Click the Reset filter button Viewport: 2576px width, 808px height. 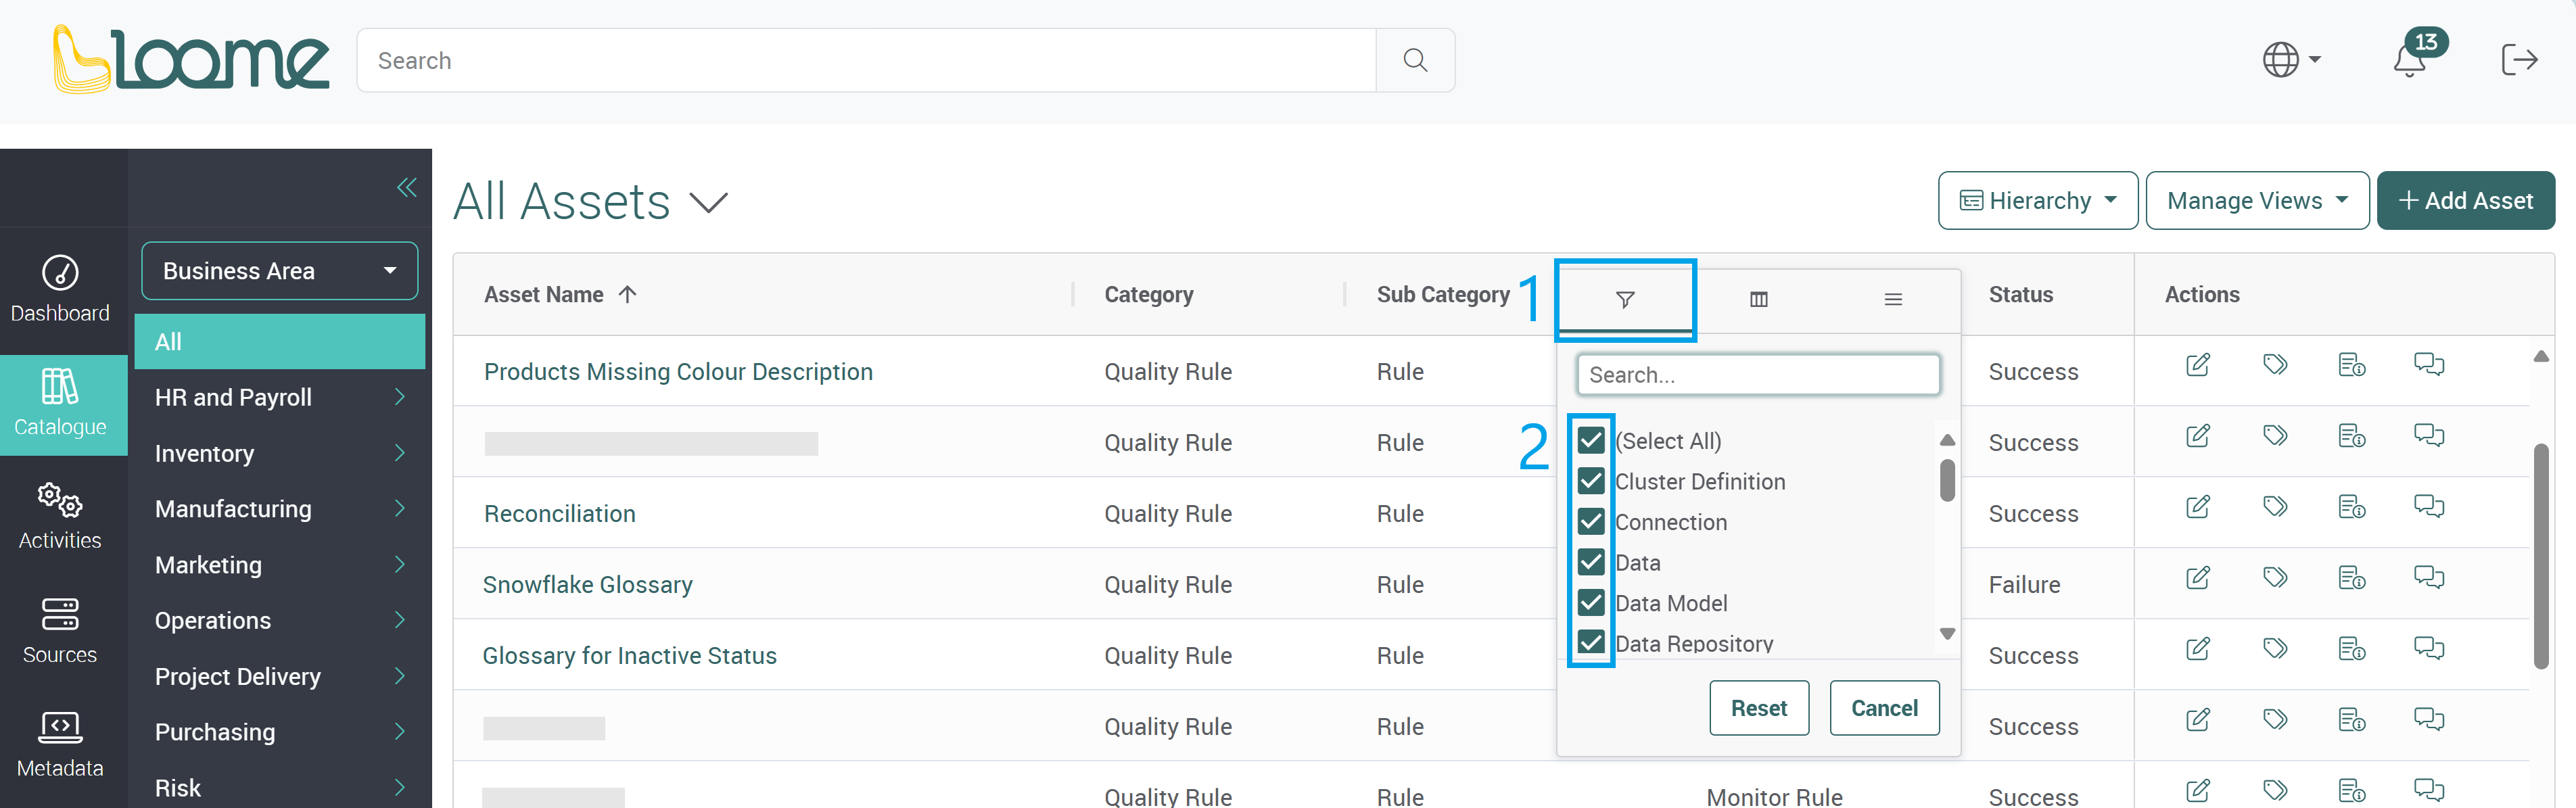(1759, 708)
